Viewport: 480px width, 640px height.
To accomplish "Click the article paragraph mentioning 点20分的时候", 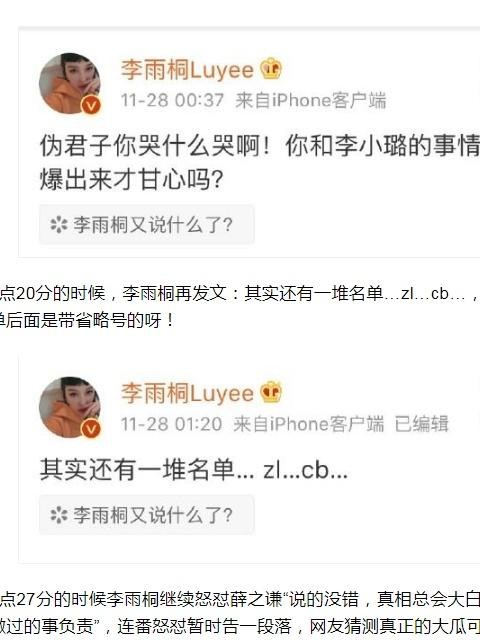I will point(240,307).
